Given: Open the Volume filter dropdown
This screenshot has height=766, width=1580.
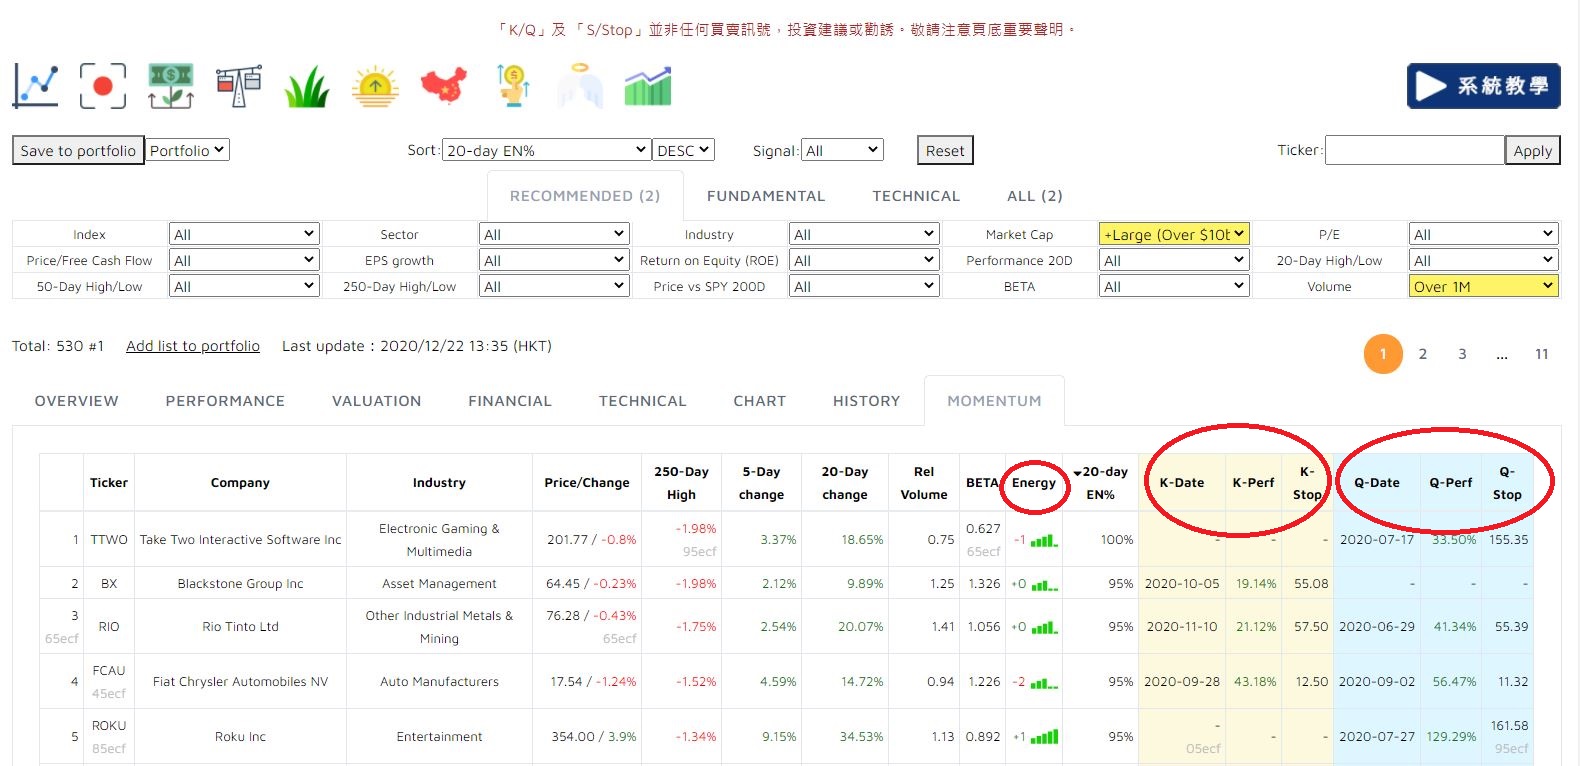Looking at the screenshot, I should 1484,286.
